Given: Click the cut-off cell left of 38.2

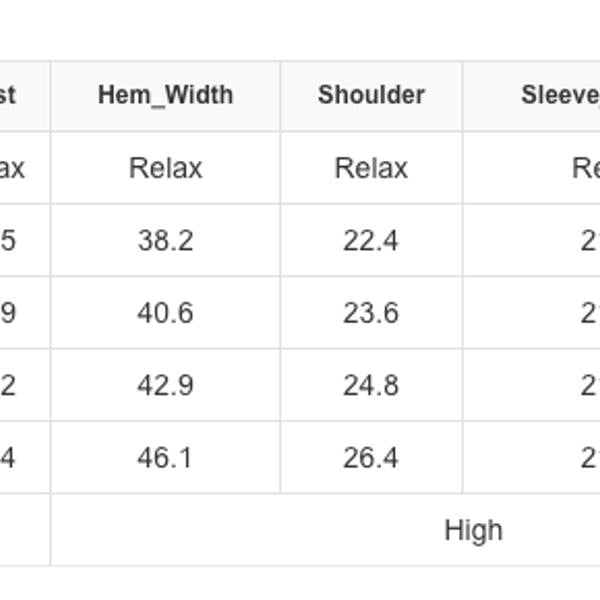Looking at the screenshot, I should tap(20, 241).
